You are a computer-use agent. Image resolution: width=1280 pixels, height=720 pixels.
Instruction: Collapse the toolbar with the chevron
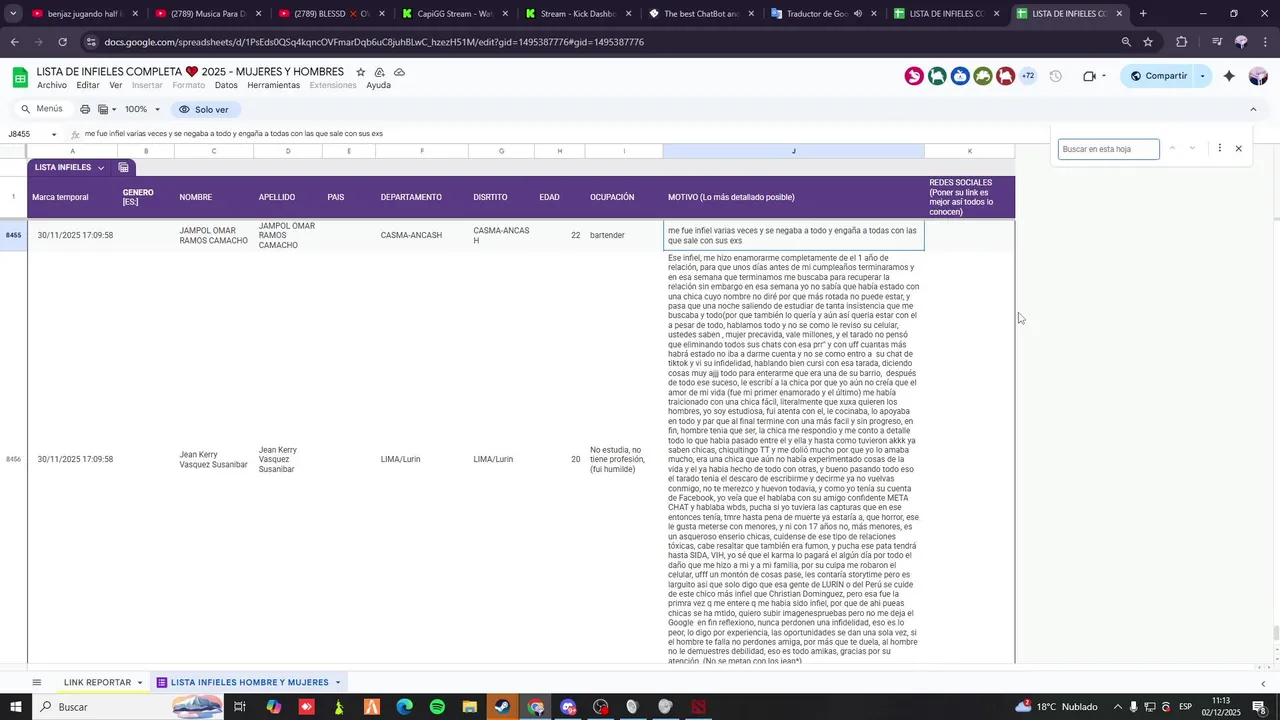tap(1253, 109)
